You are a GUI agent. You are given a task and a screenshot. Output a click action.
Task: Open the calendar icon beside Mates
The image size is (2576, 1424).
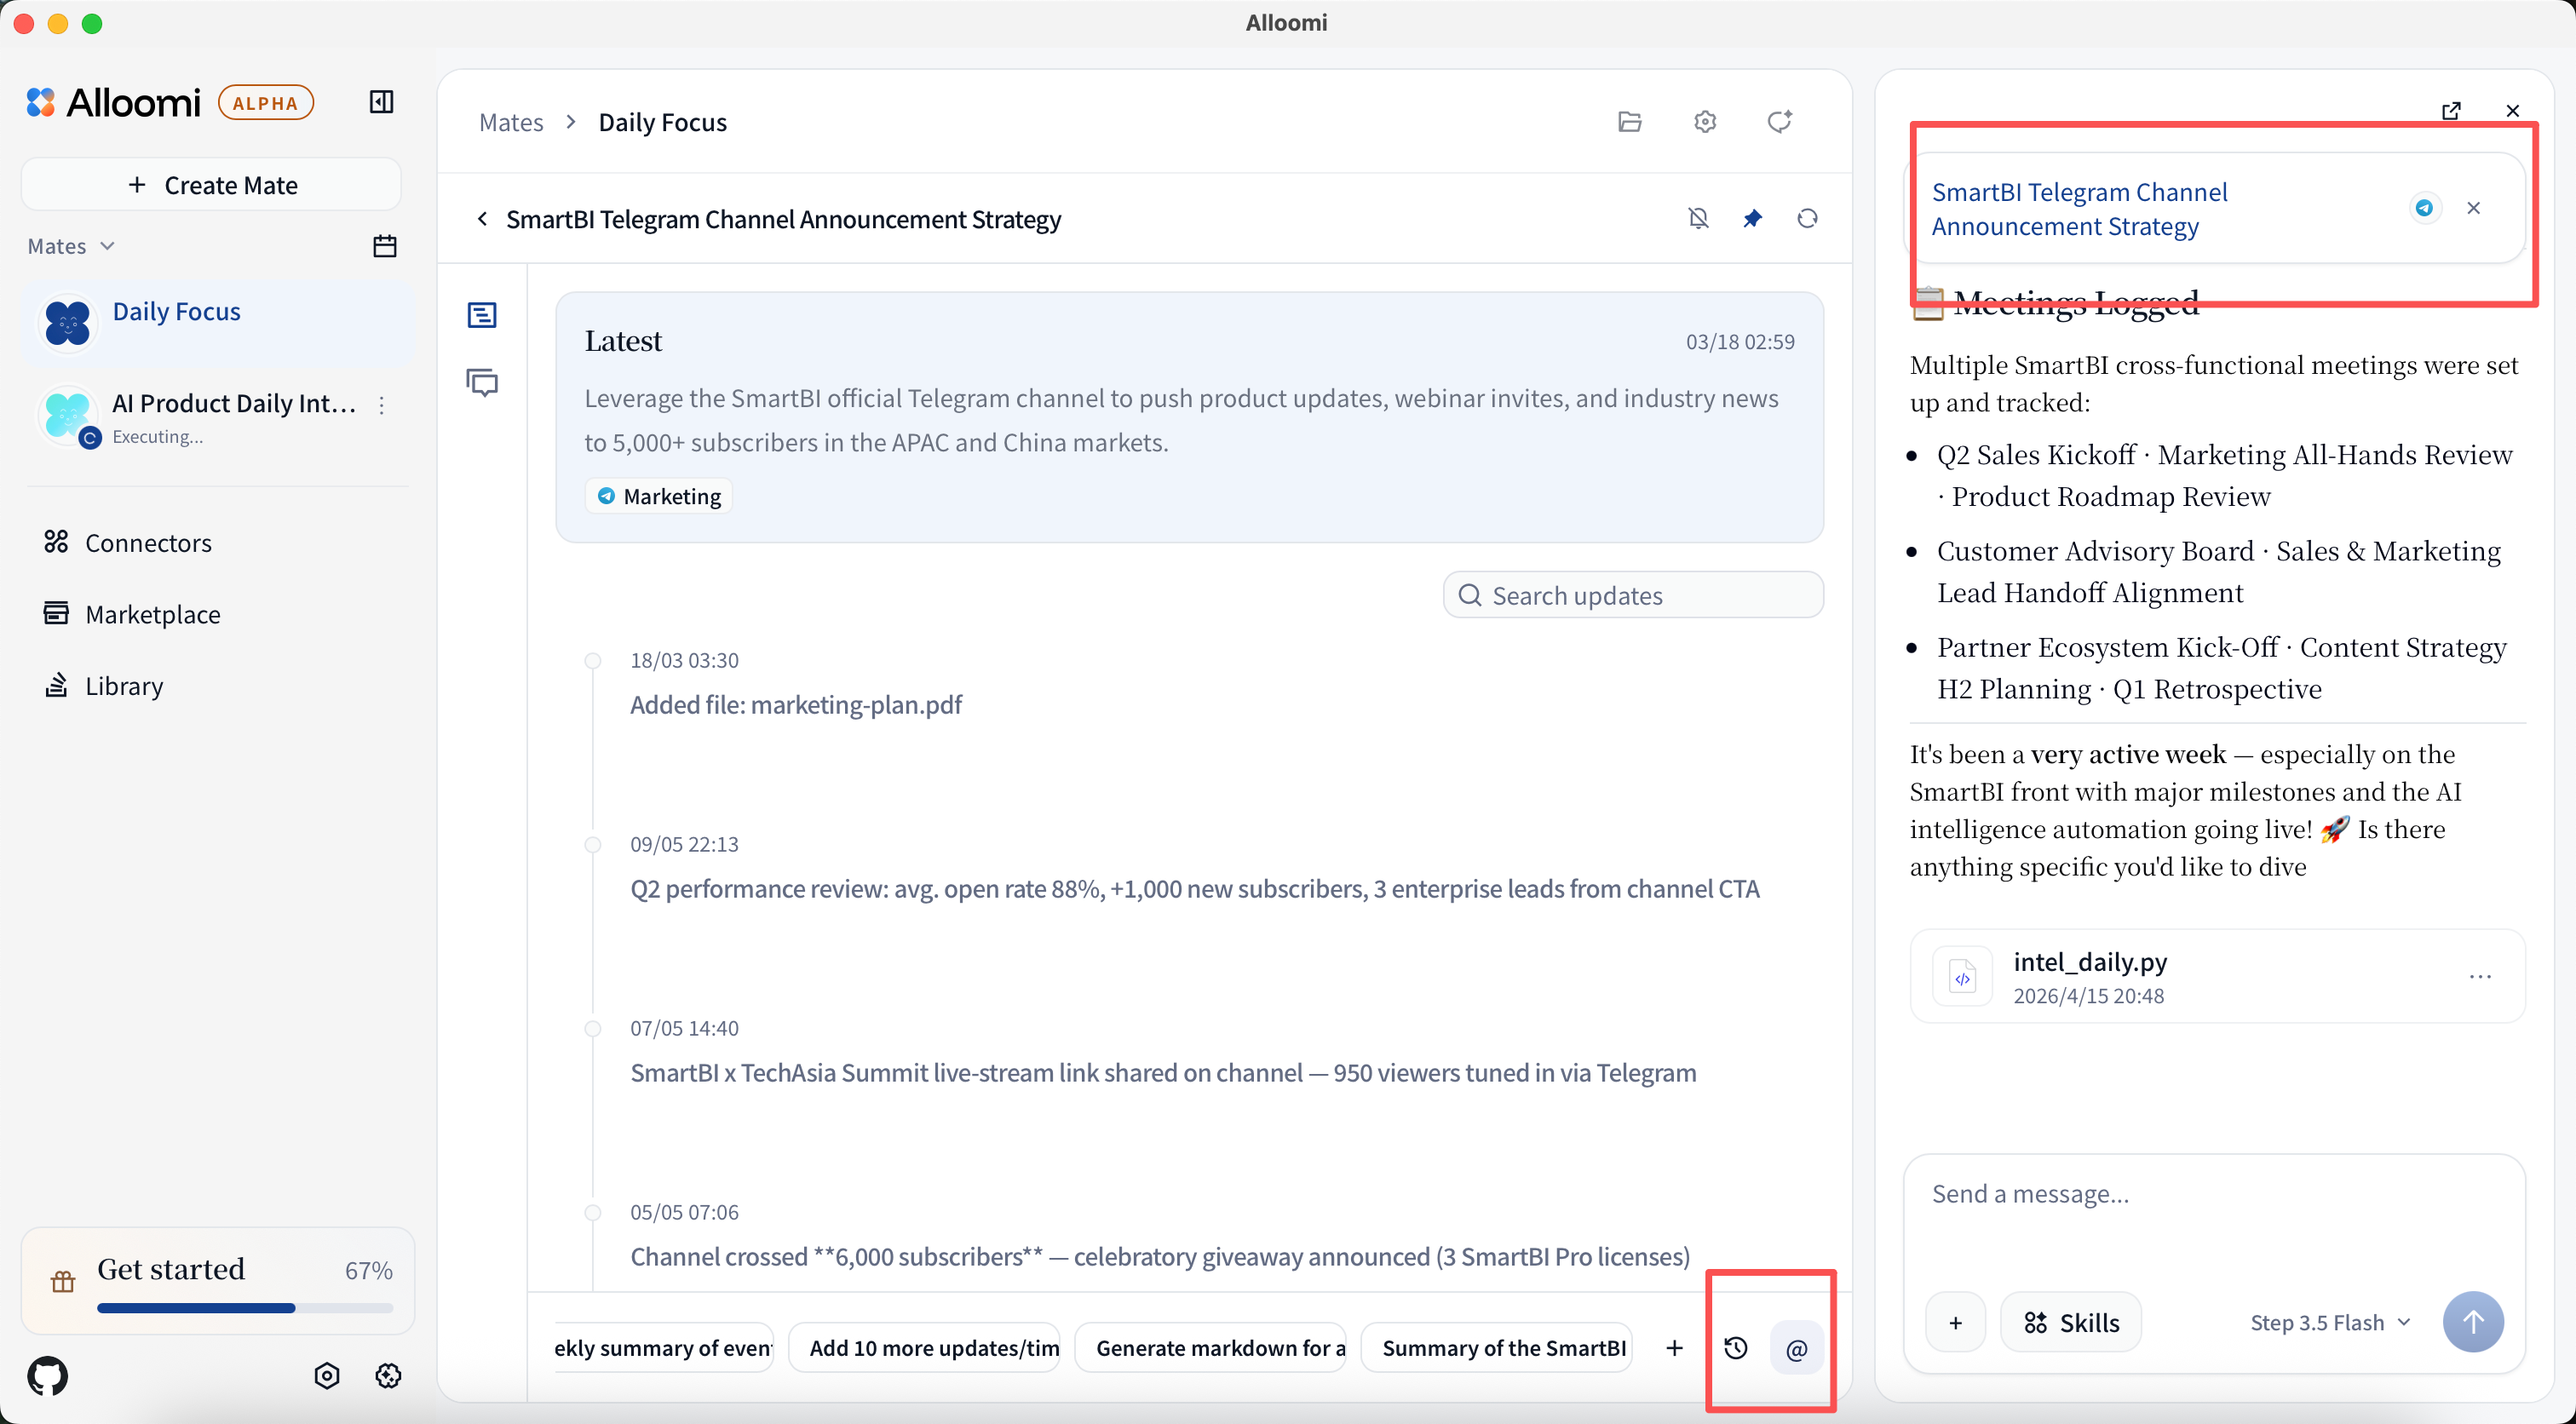384,246
